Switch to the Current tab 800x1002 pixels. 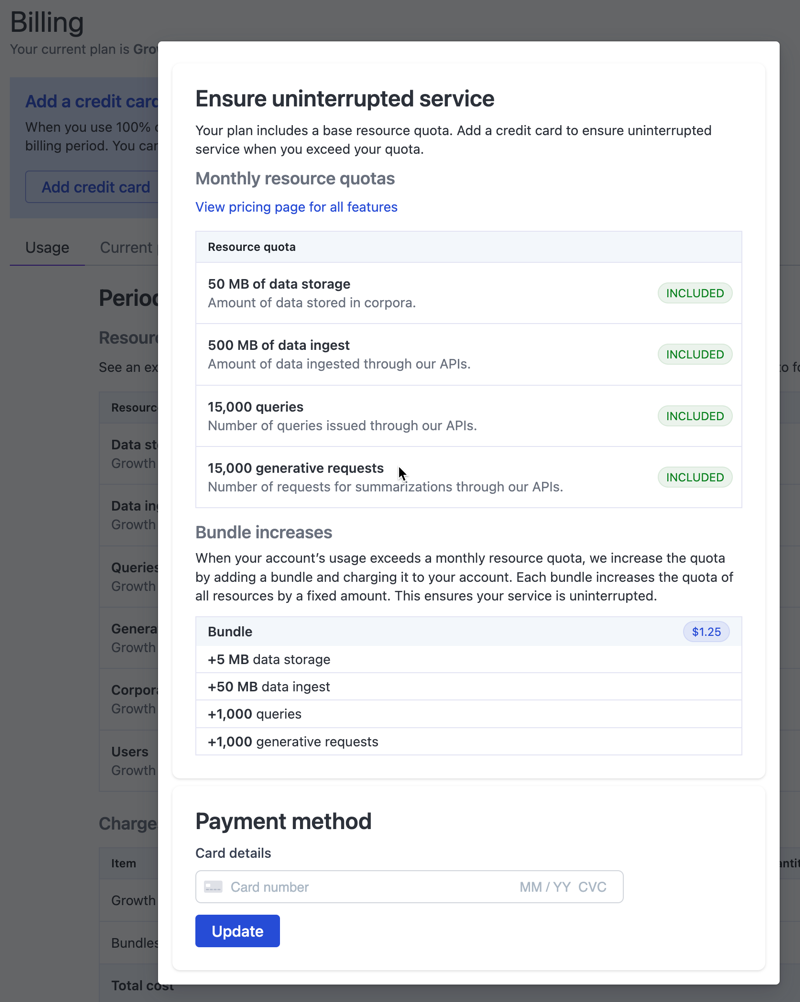128,247
